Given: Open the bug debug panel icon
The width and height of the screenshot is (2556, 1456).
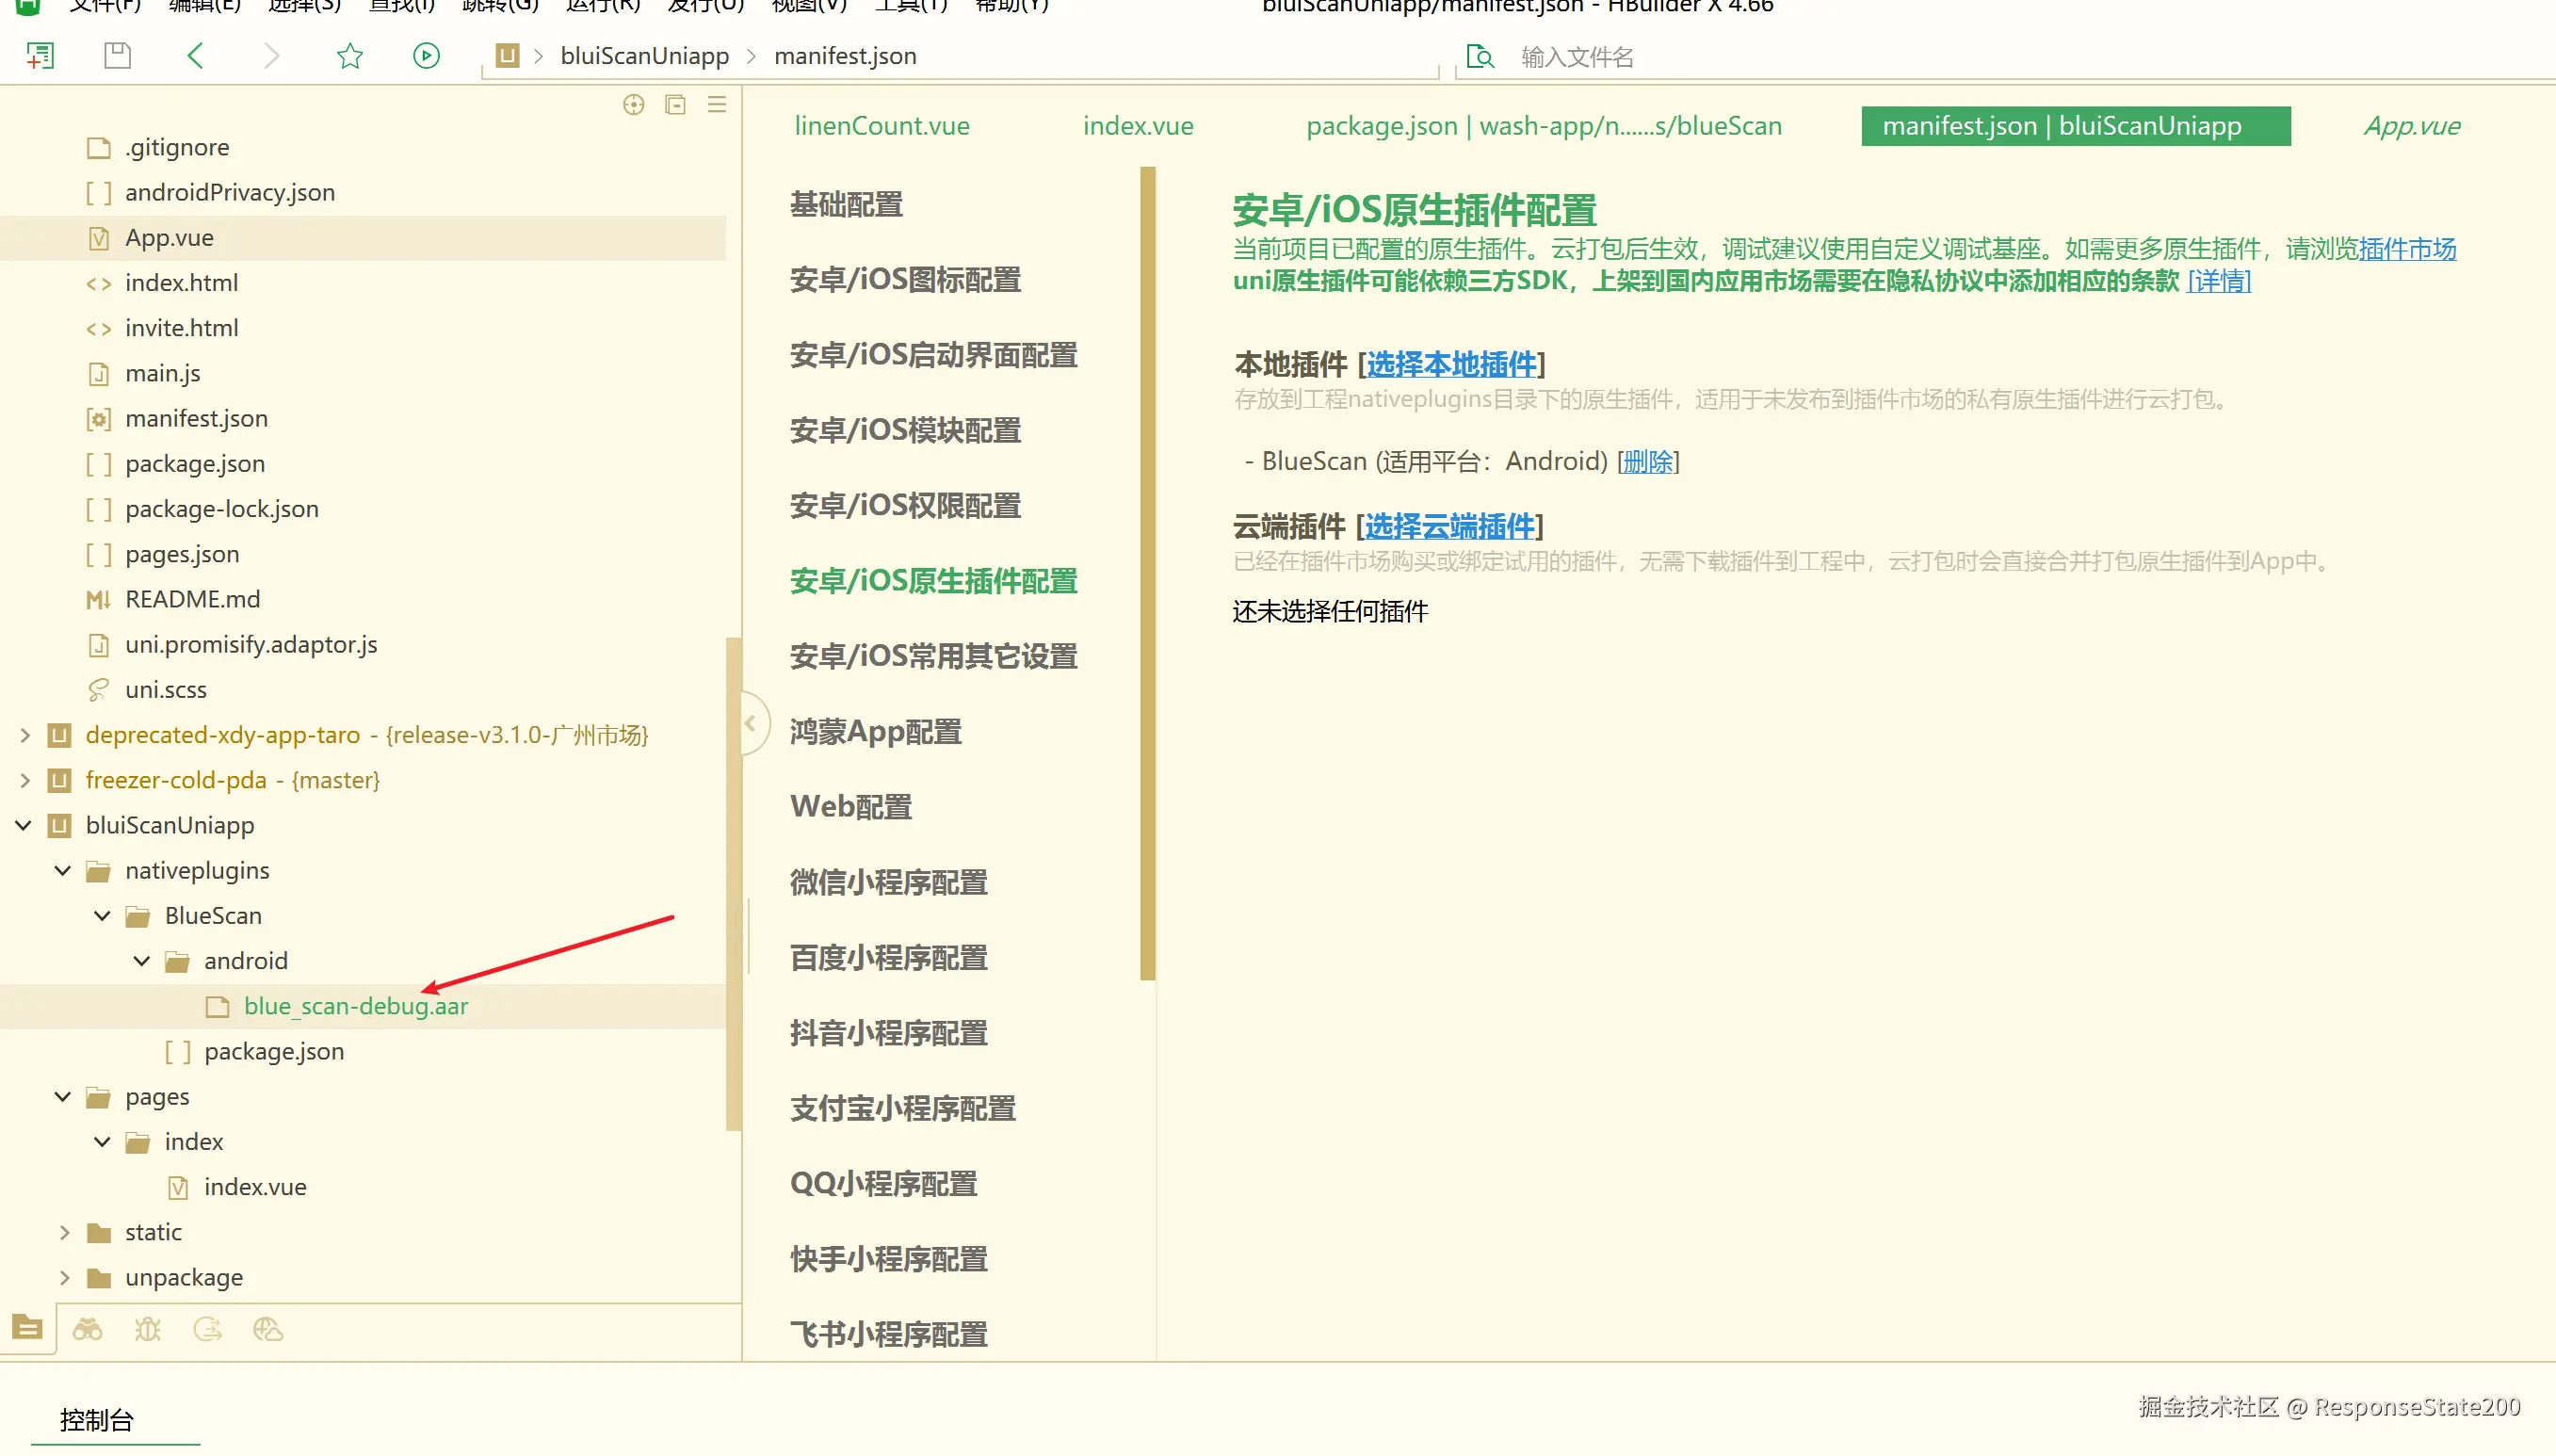Looking at the screenshot, I should 147,1329.
